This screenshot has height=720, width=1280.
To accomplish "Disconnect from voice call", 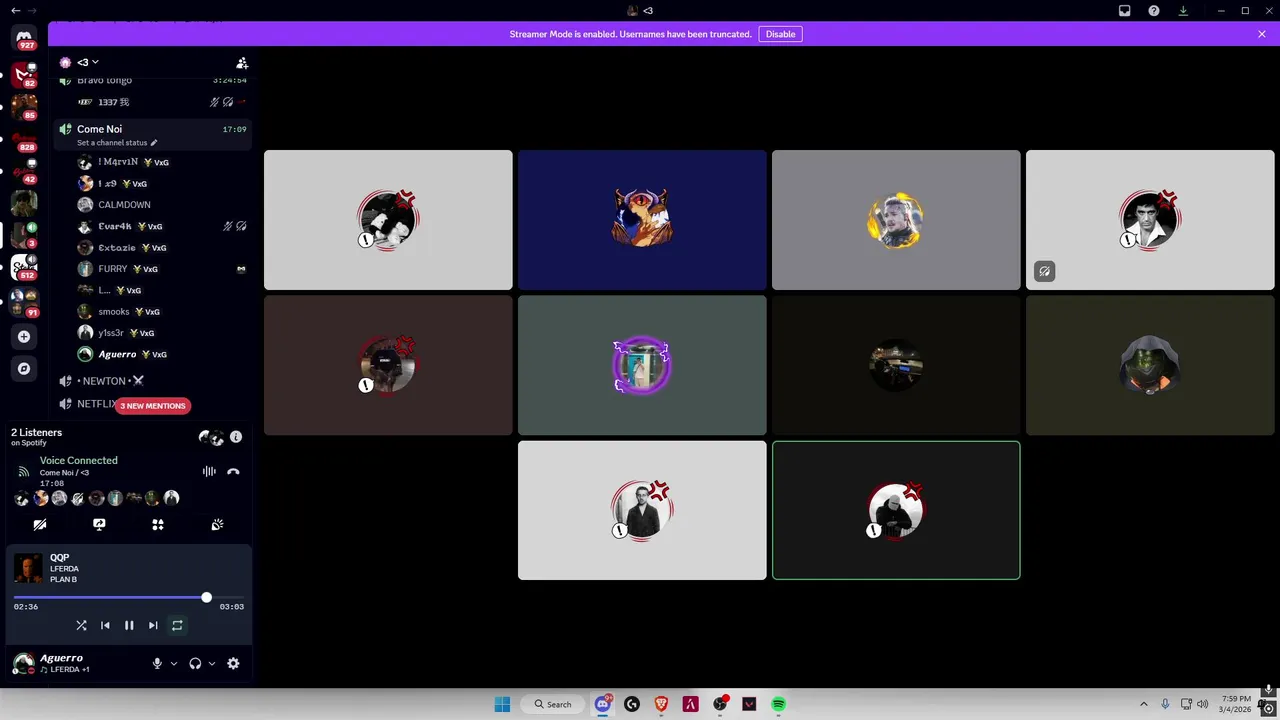I will coord(233,471).
